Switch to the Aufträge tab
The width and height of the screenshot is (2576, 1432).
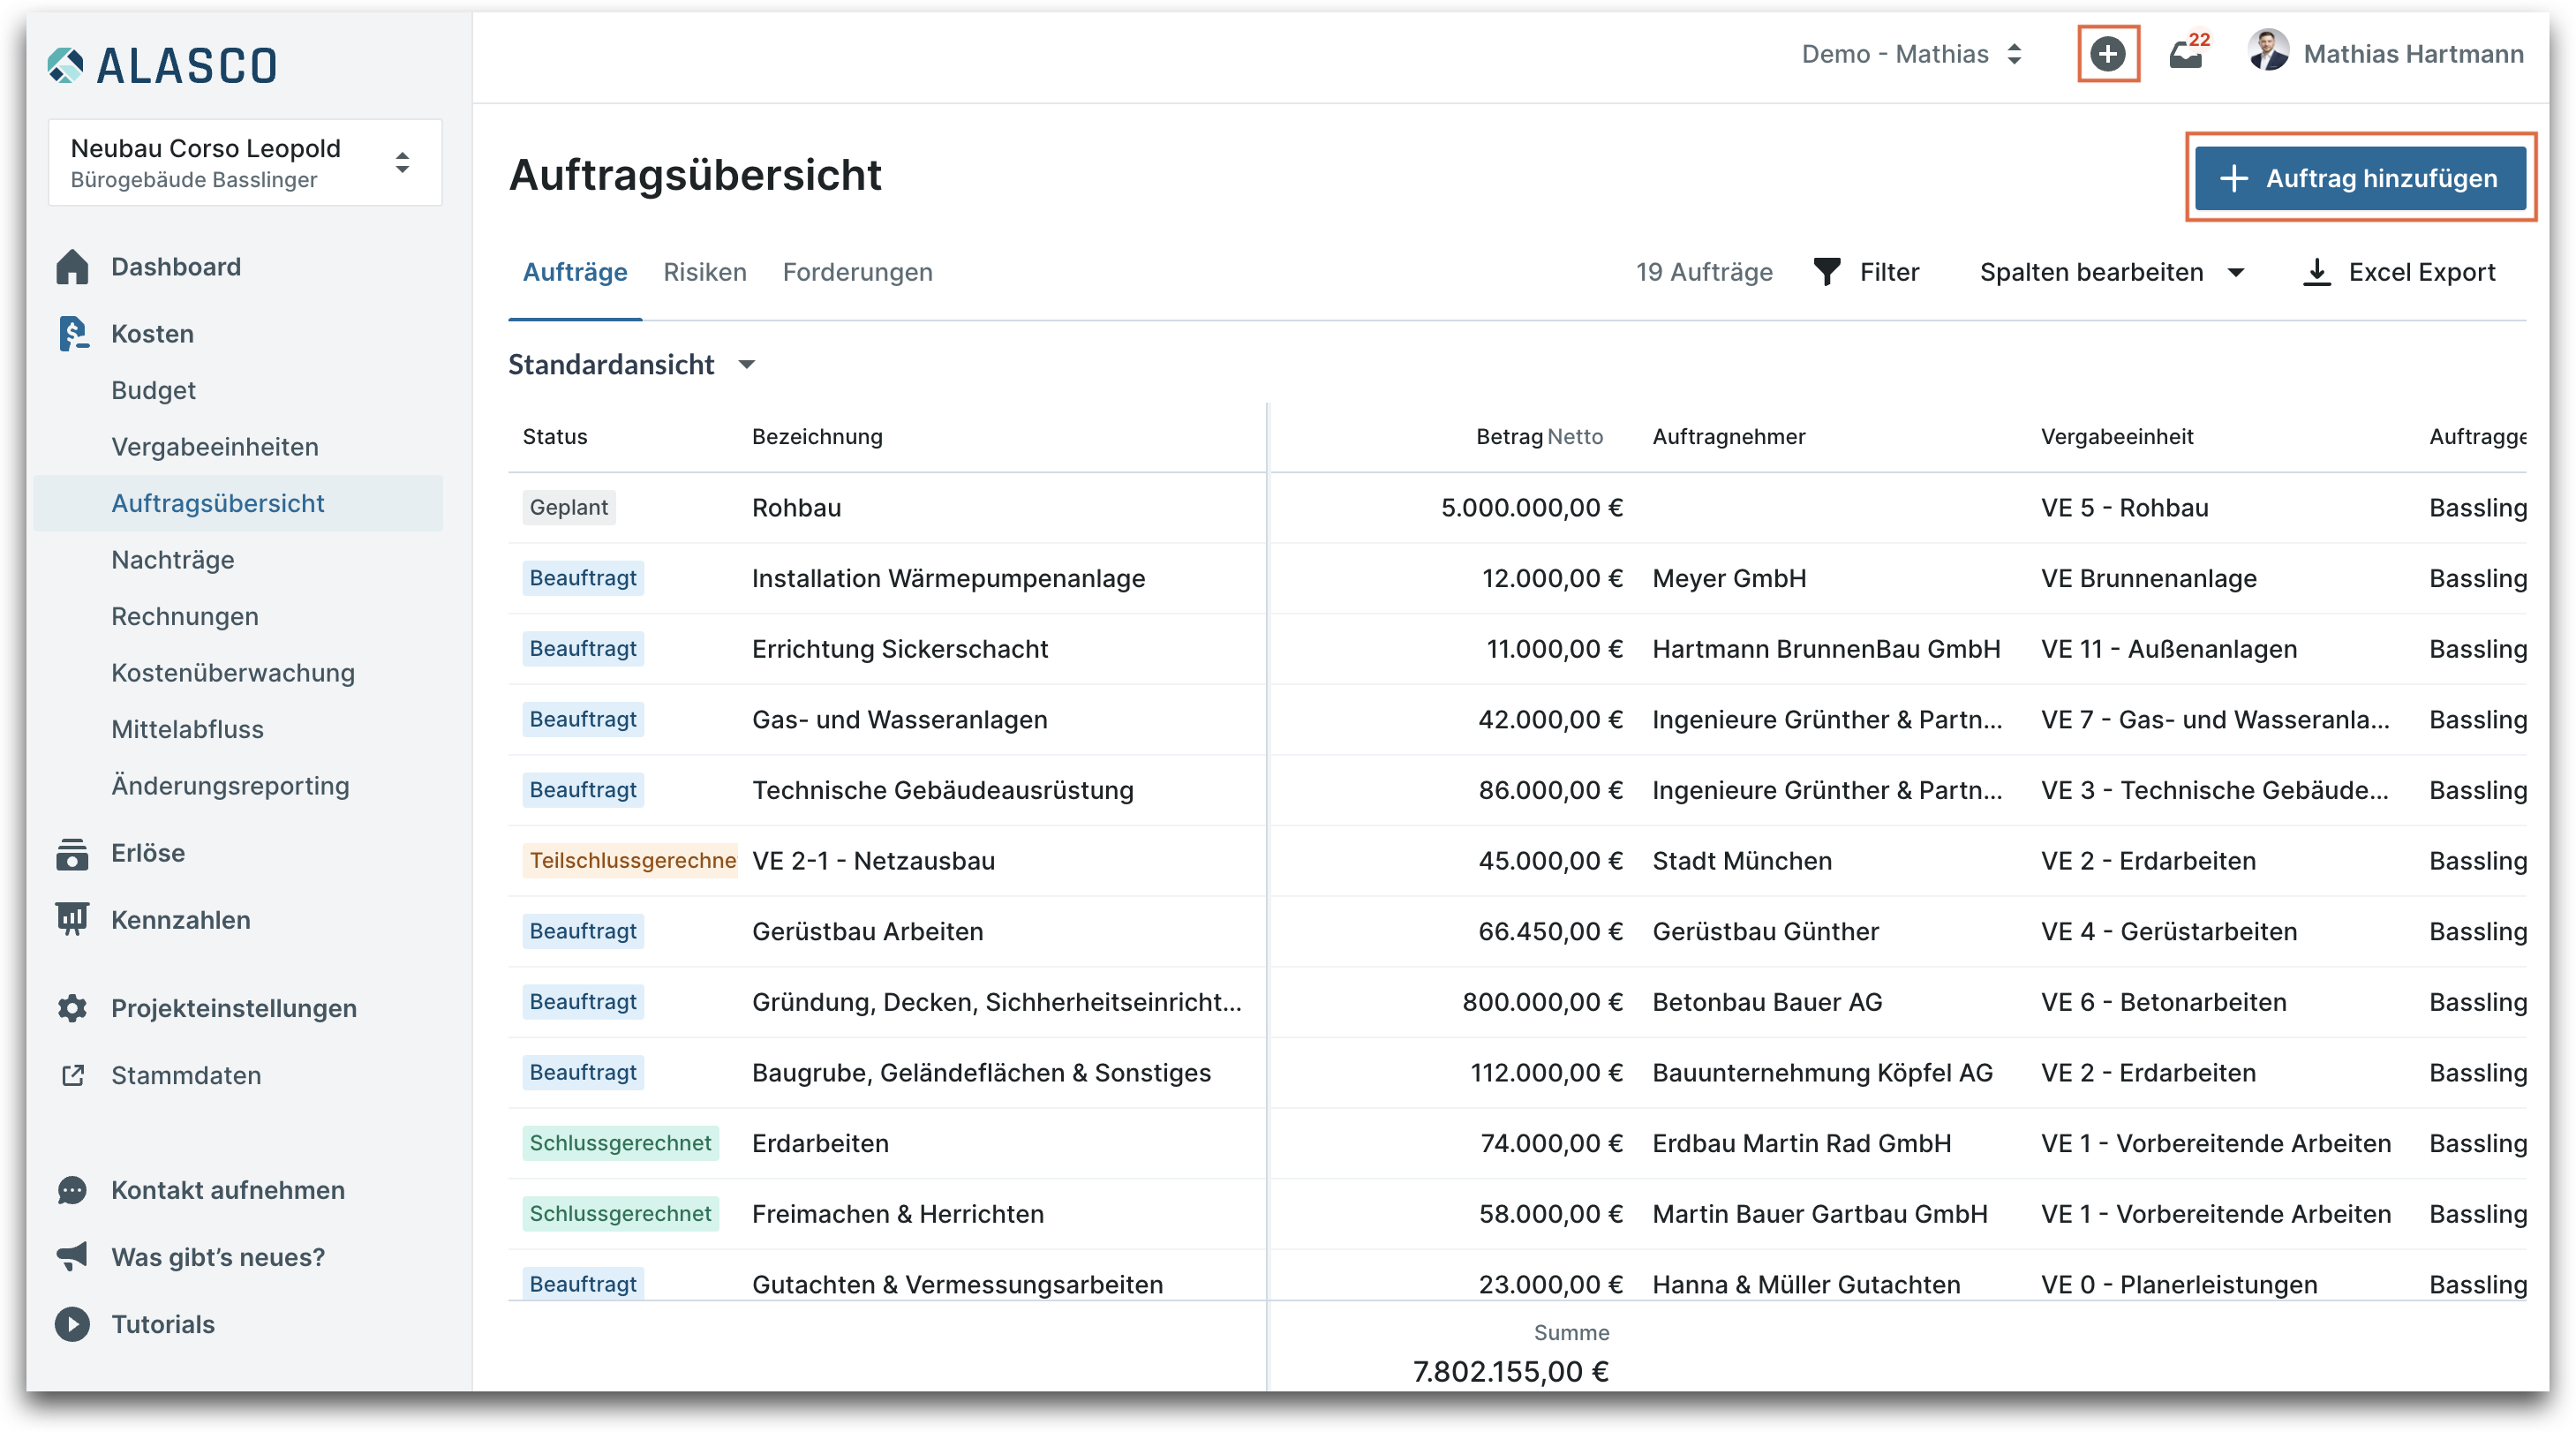click(x=575, y=272)
